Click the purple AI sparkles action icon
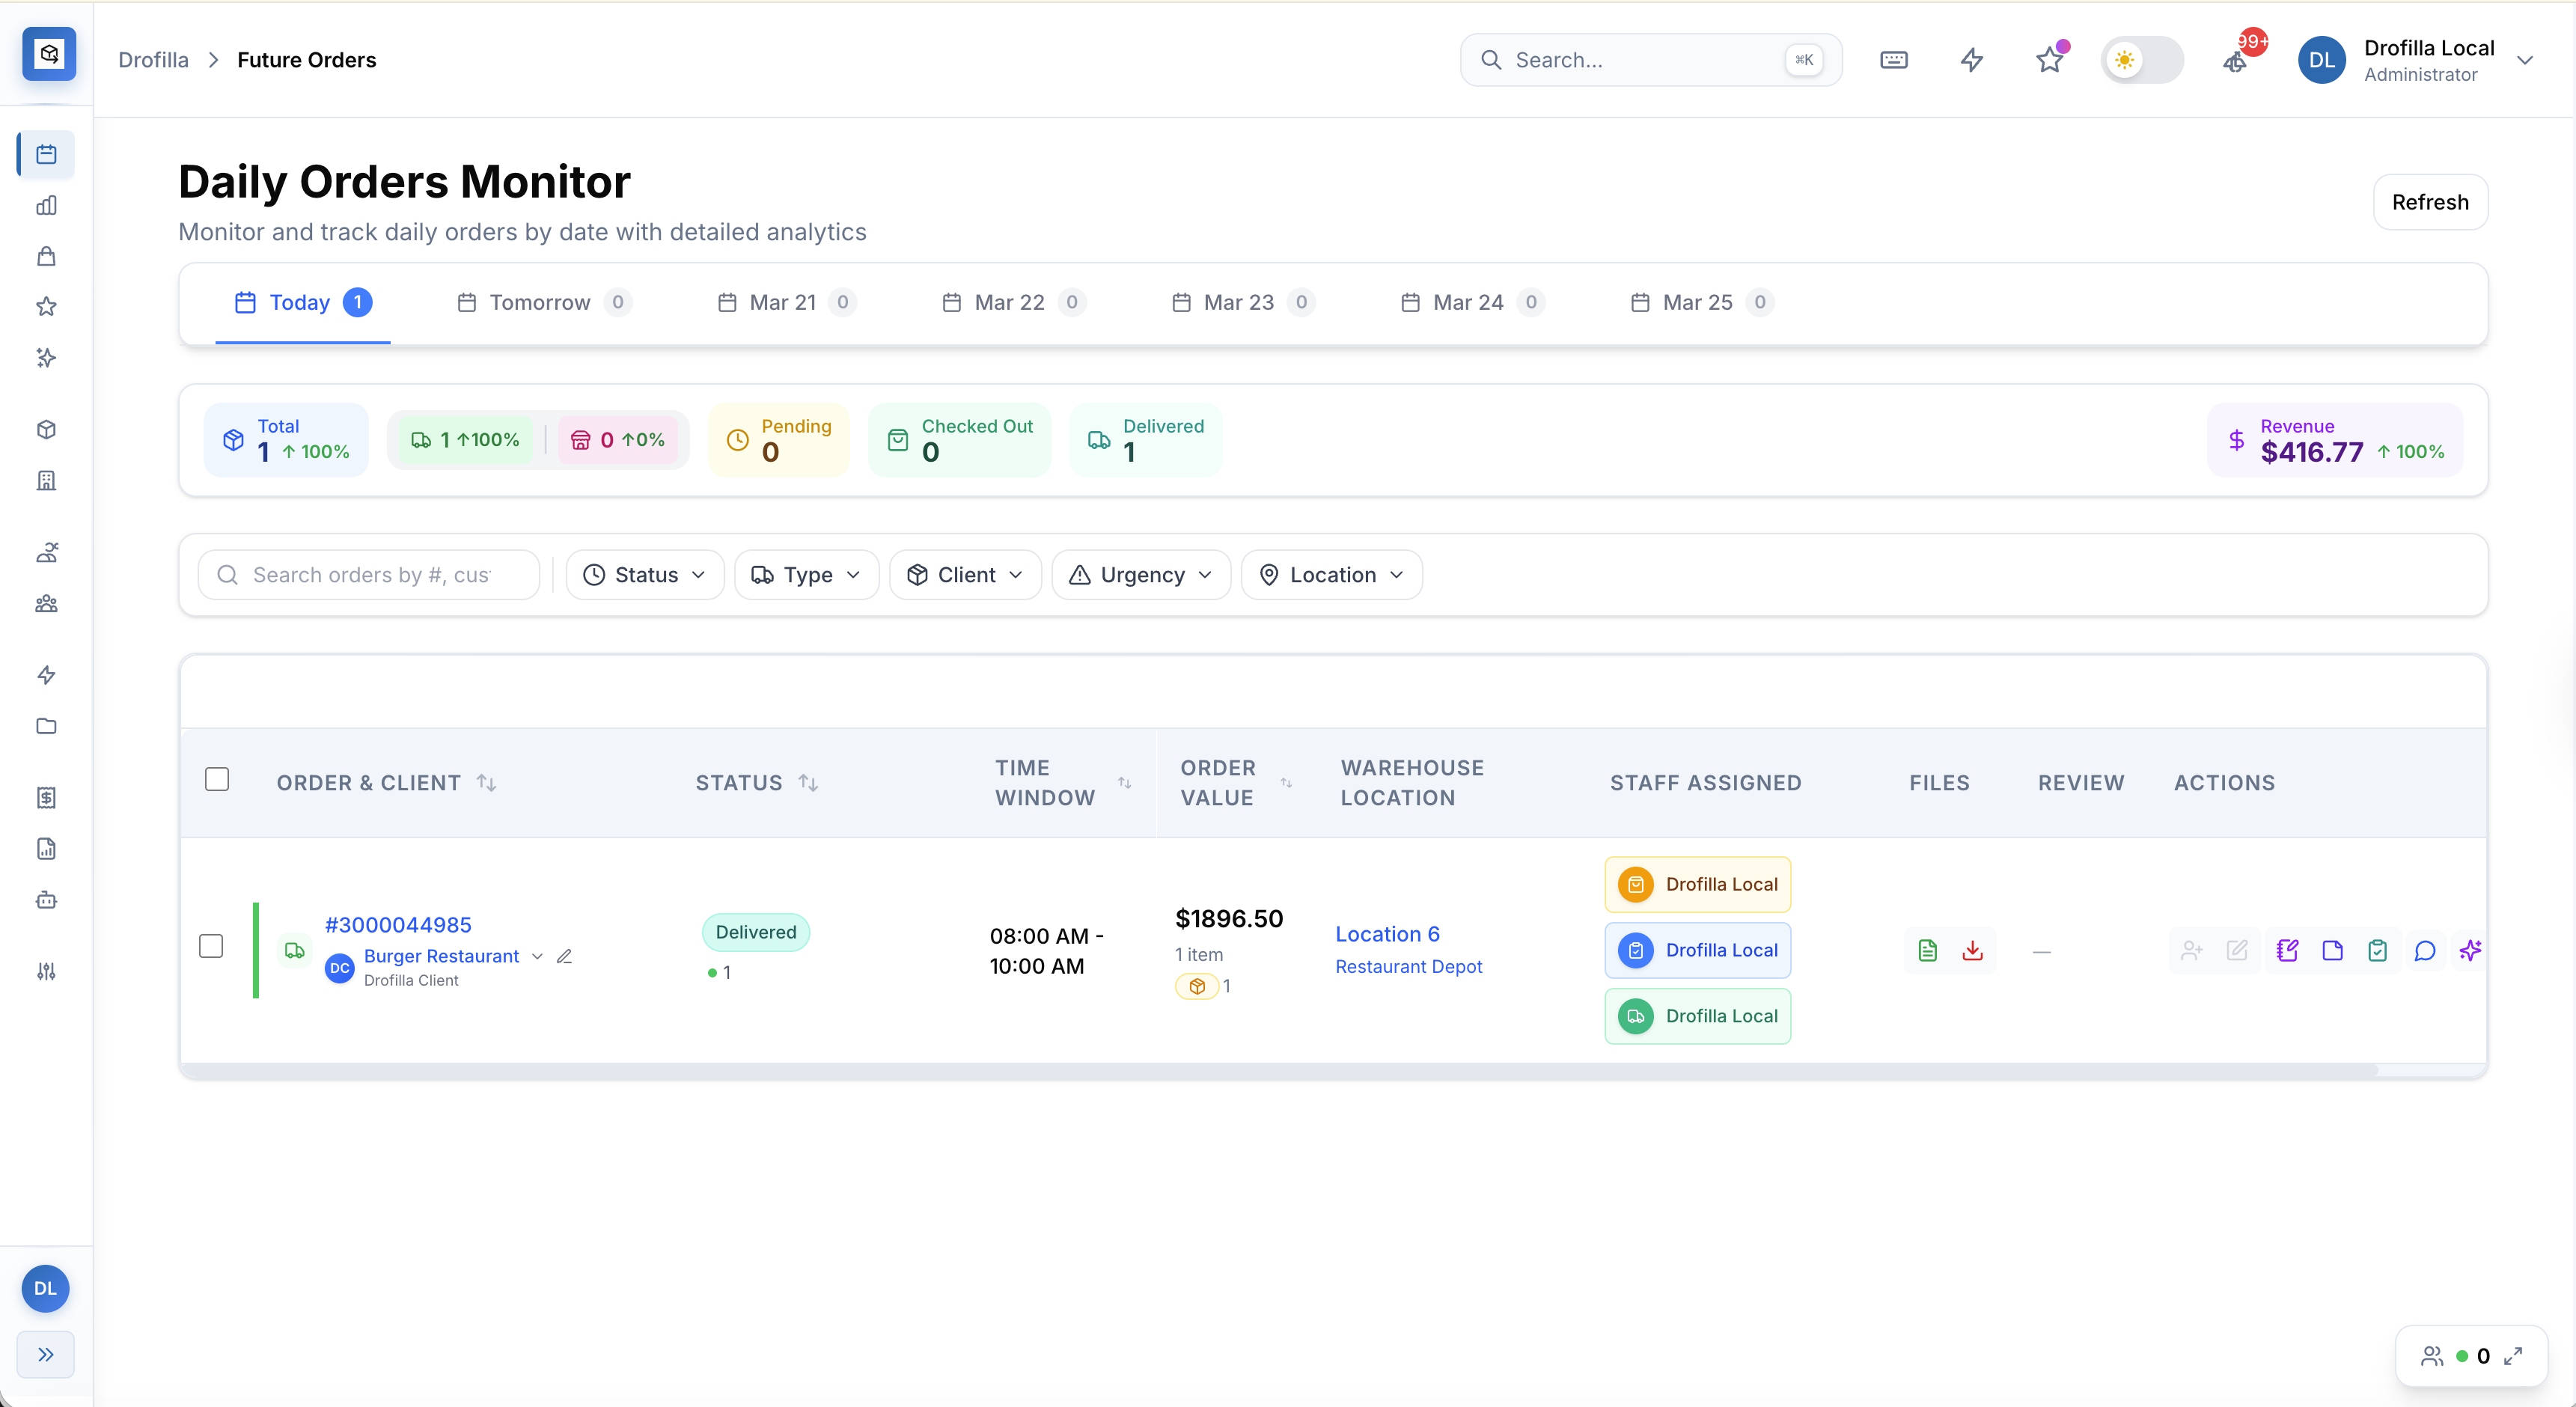 (2470, 950)
